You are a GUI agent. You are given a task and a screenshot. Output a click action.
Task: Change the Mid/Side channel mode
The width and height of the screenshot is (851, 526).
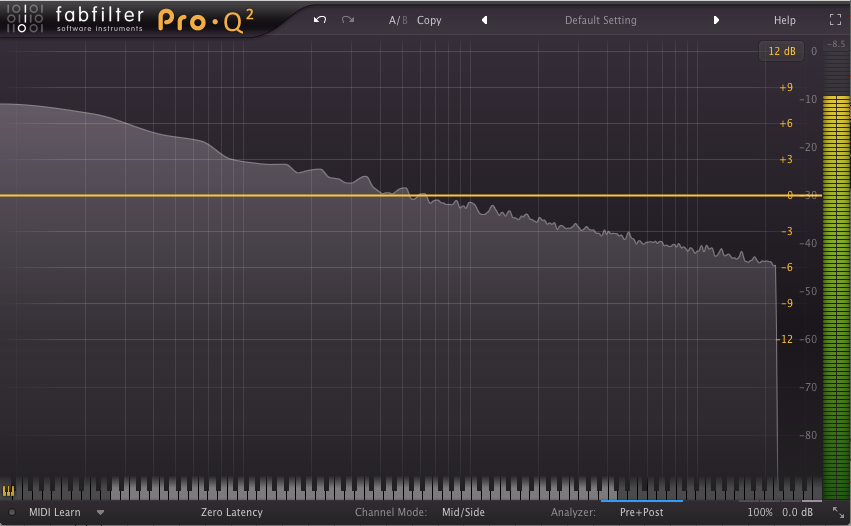click(x=463, y=512)
